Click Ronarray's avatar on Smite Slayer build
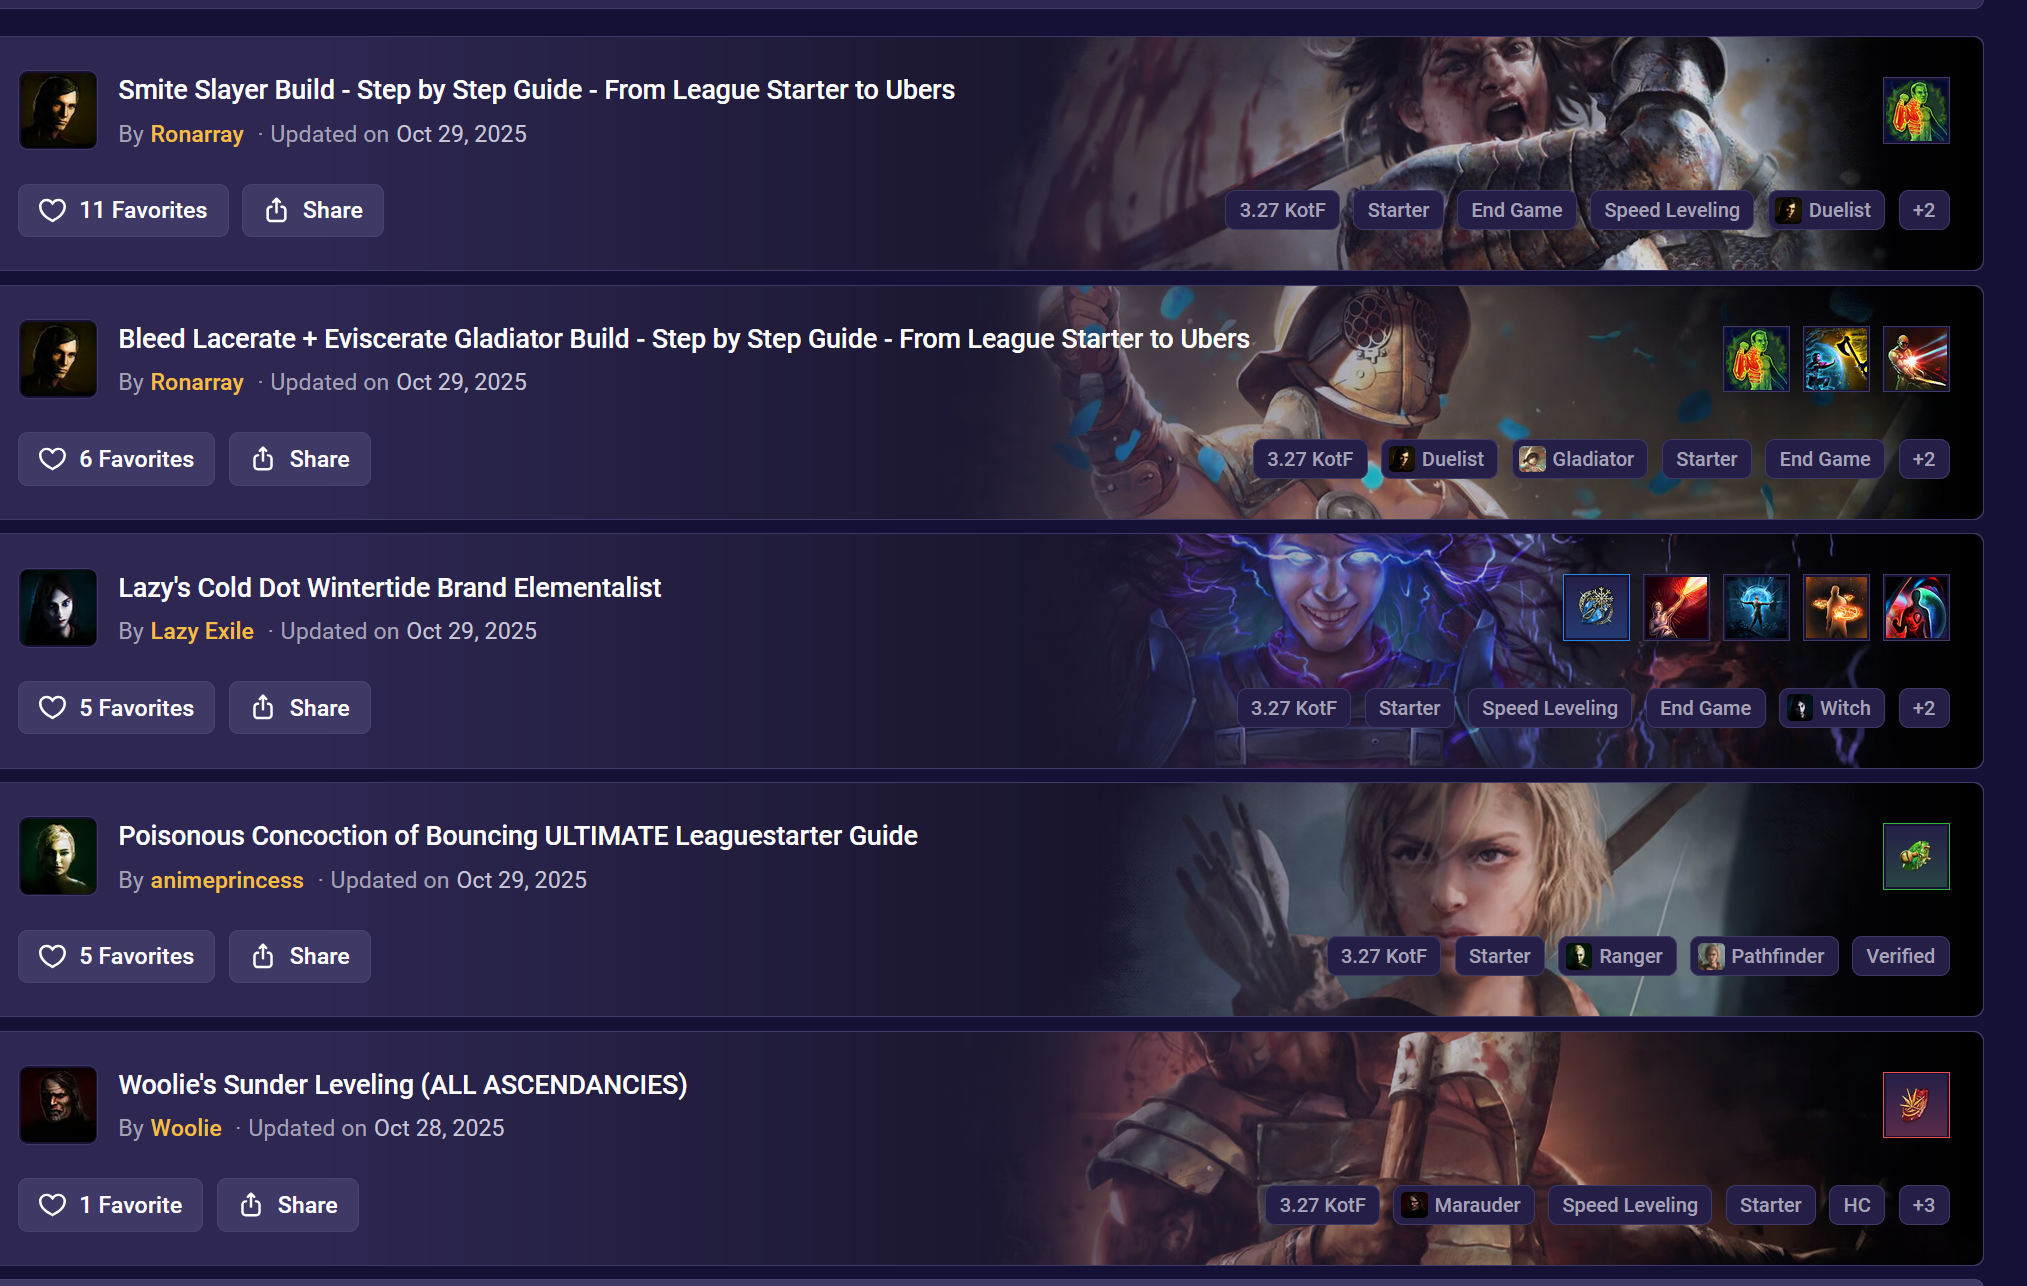The height and width of the screenshot is (1286, 2027). coord(58,110)
